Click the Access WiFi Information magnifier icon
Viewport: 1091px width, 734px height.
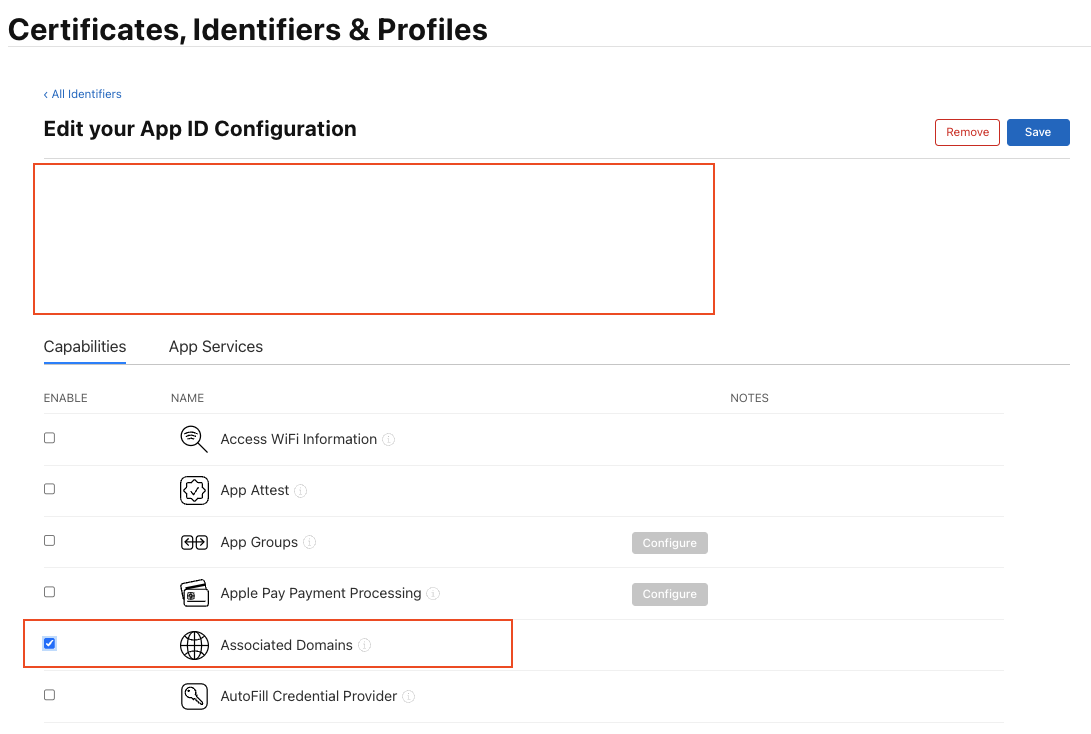pos(193,439)
